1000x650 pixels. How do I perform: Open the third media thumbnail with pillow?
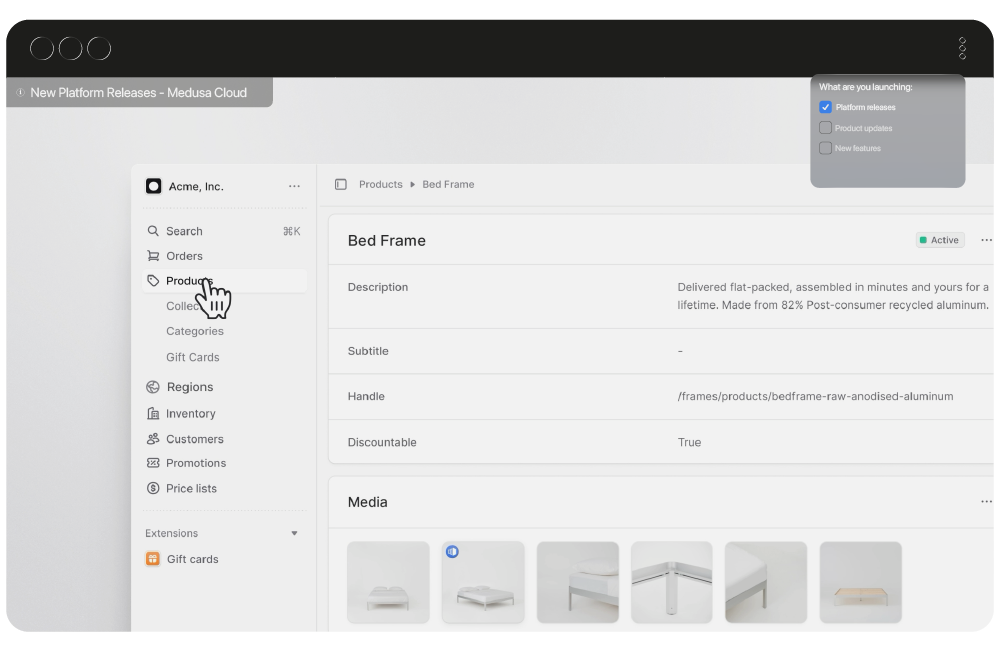578,582
